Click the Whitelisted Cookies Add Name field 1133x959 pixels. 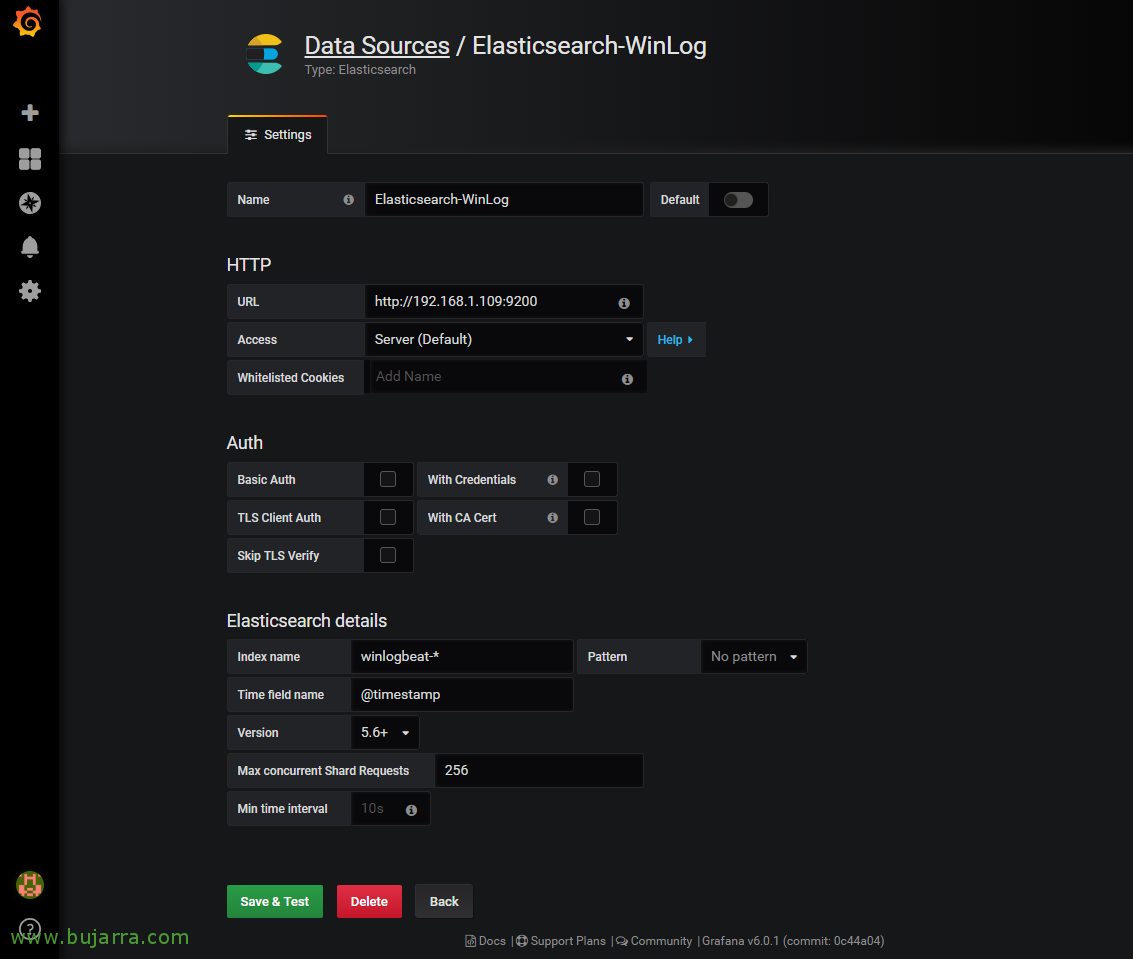(x=505, y=377)
